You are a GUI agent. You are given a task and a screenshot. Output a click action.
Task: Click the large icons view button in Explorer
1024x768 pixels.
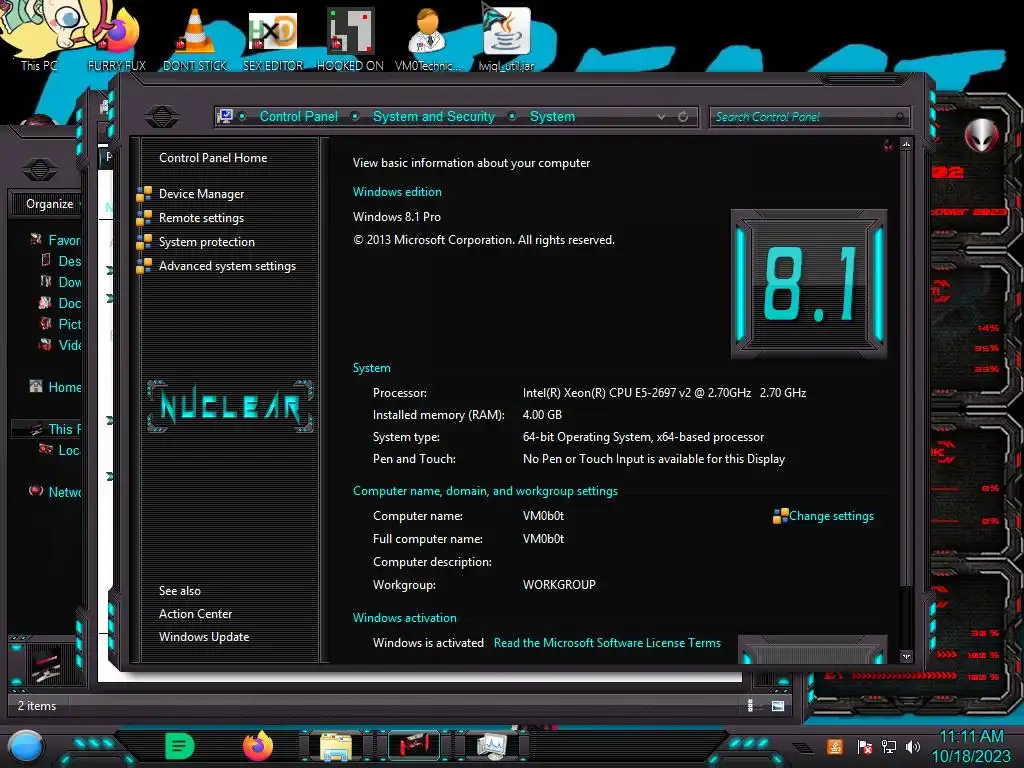click(778, 705)
